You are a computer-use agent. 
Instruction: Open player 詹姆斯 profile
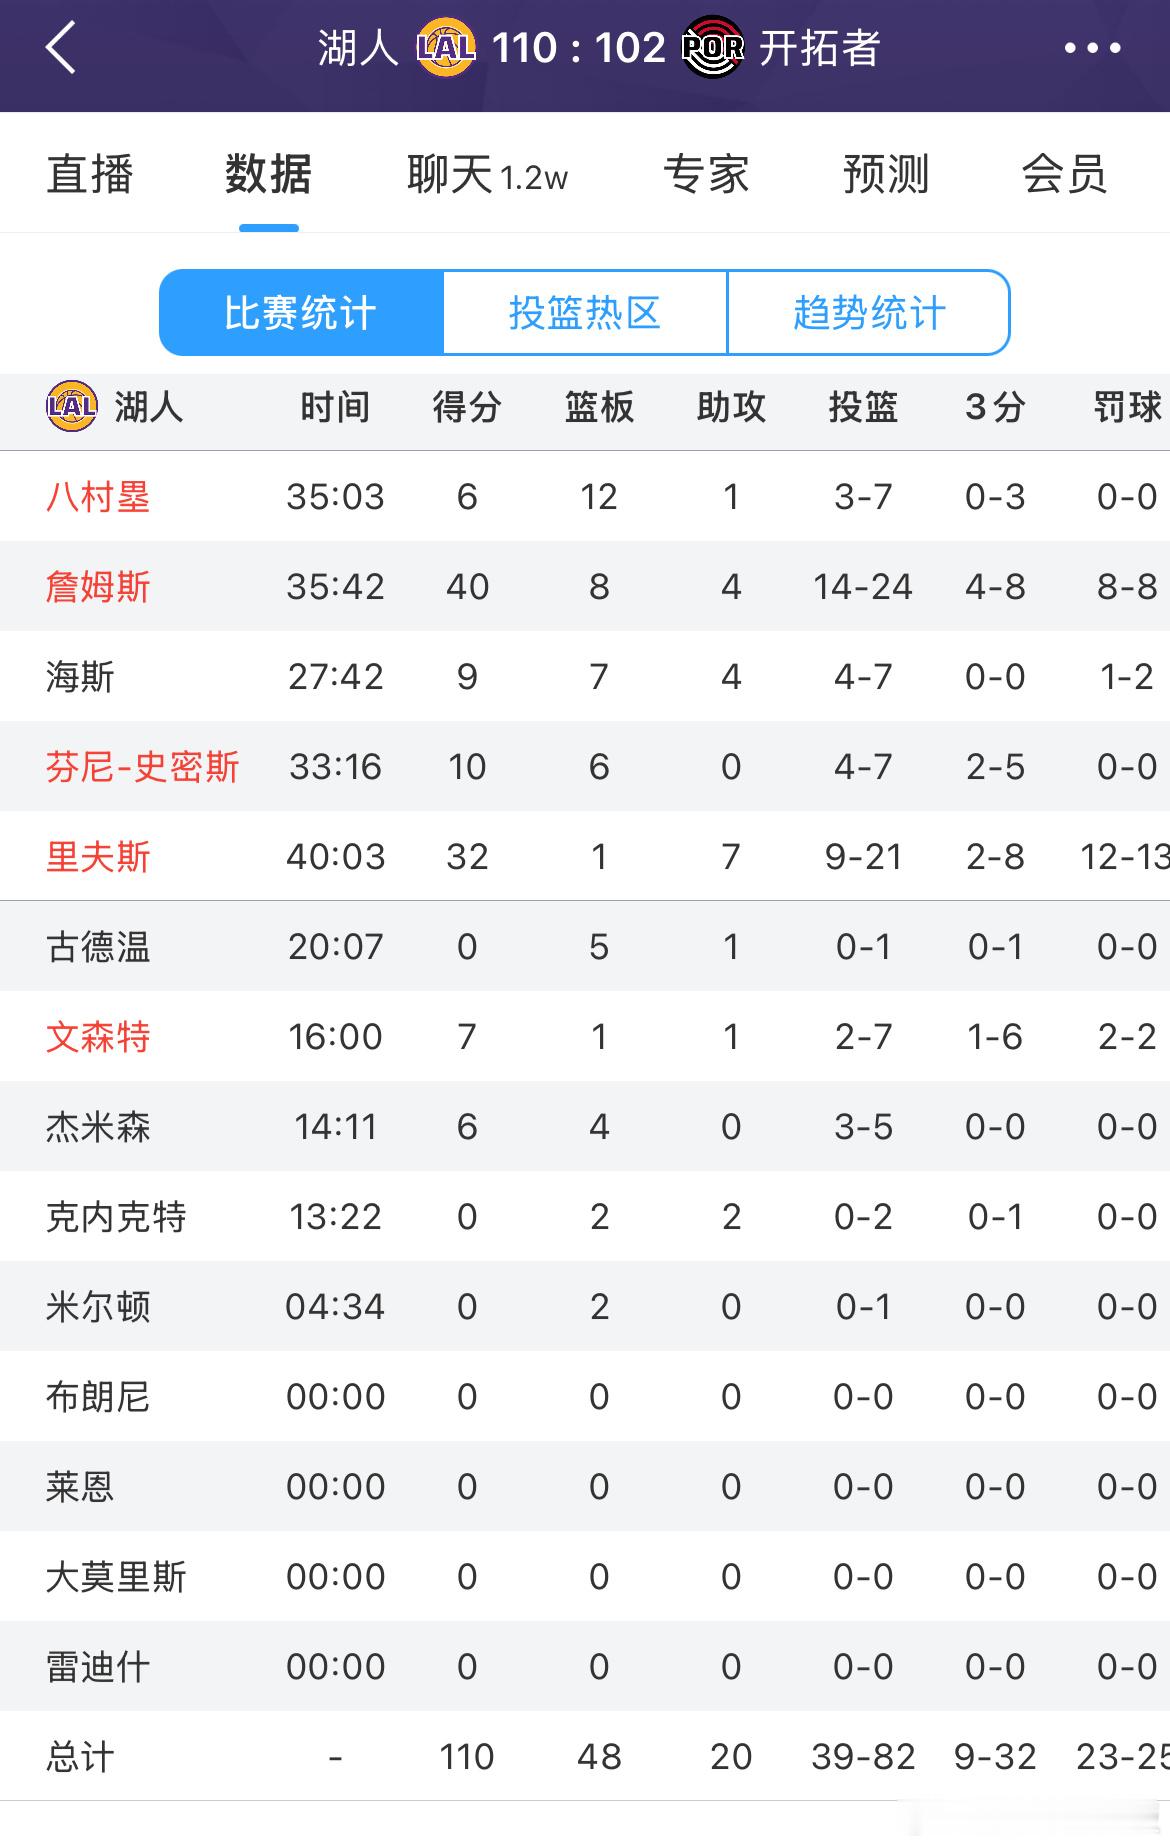pyautogui.click(x=98, y=587)
